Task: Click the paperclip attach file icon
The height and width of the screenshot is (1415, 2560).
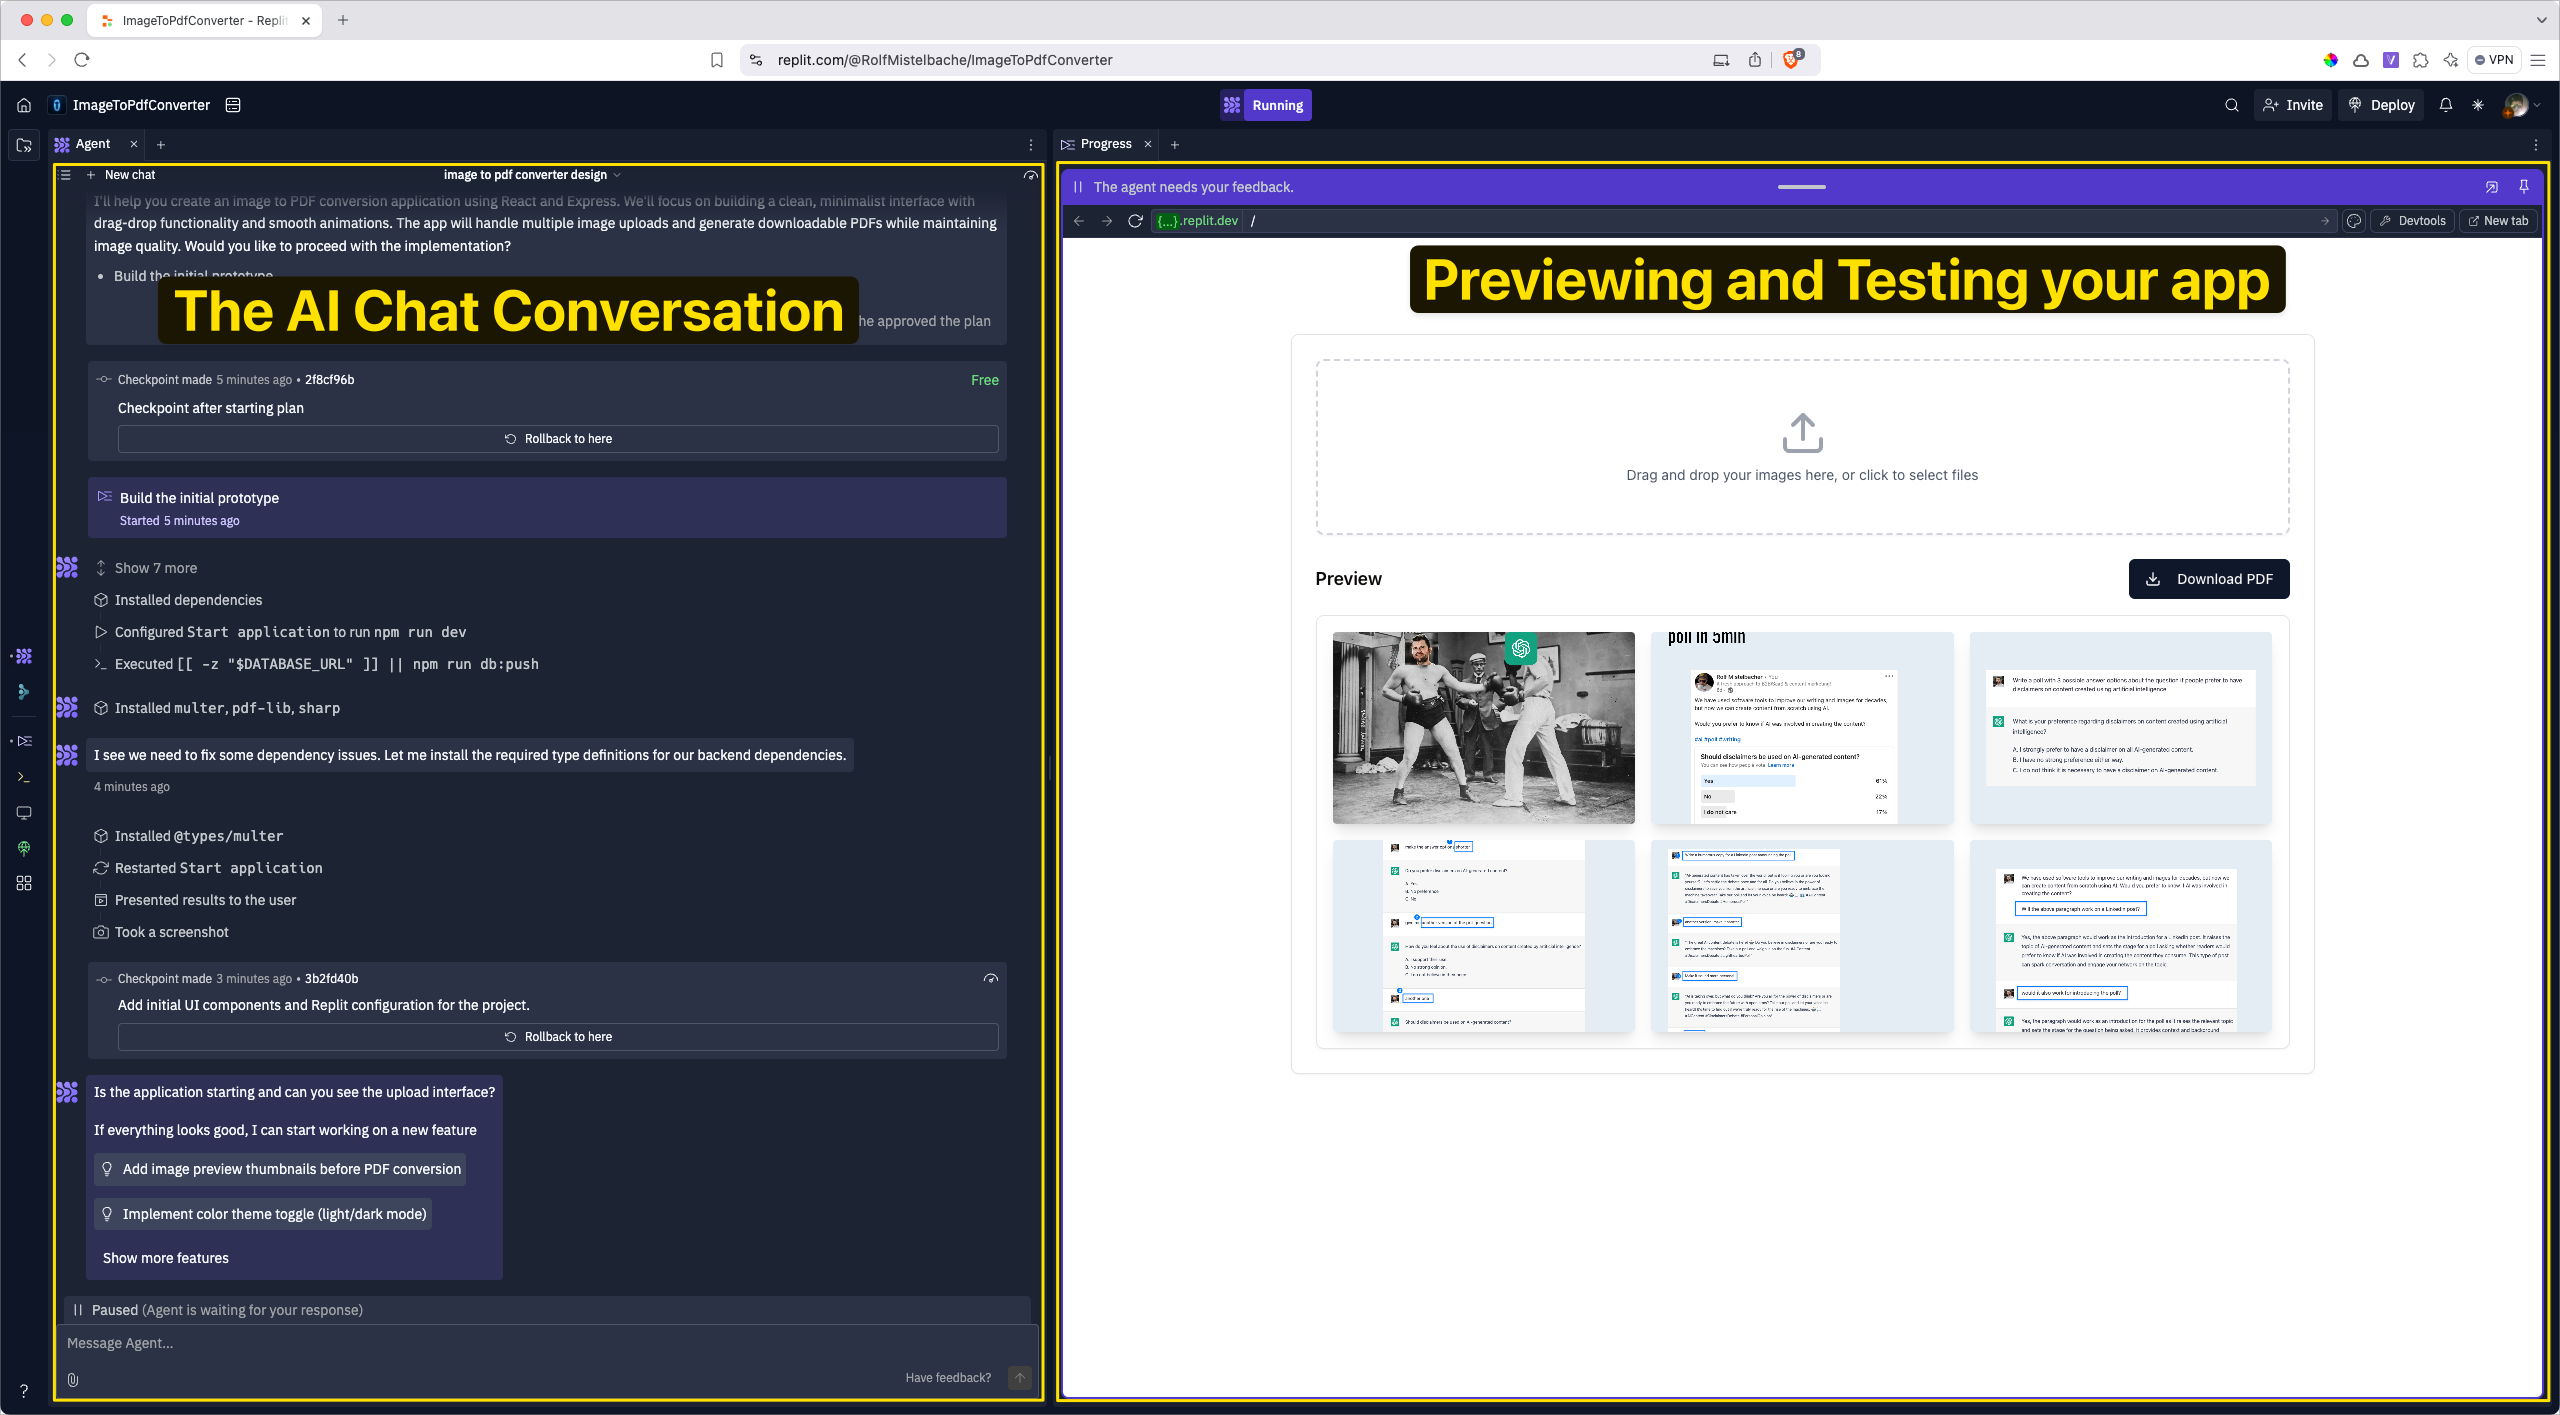Action: click(73, 1379)
